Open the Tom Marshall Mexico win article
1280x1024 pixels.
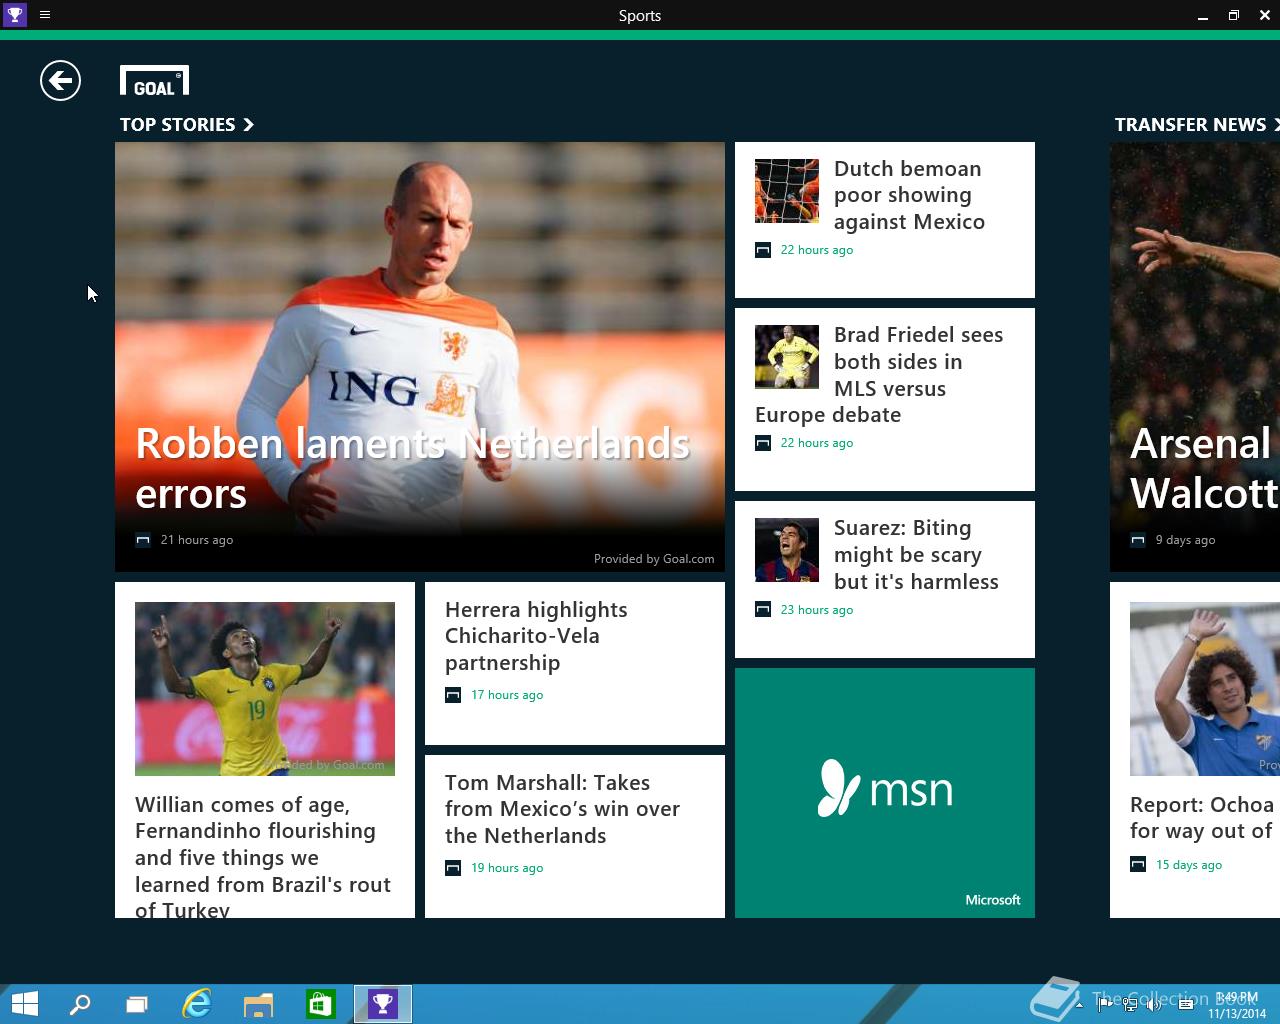pos(575,836)
